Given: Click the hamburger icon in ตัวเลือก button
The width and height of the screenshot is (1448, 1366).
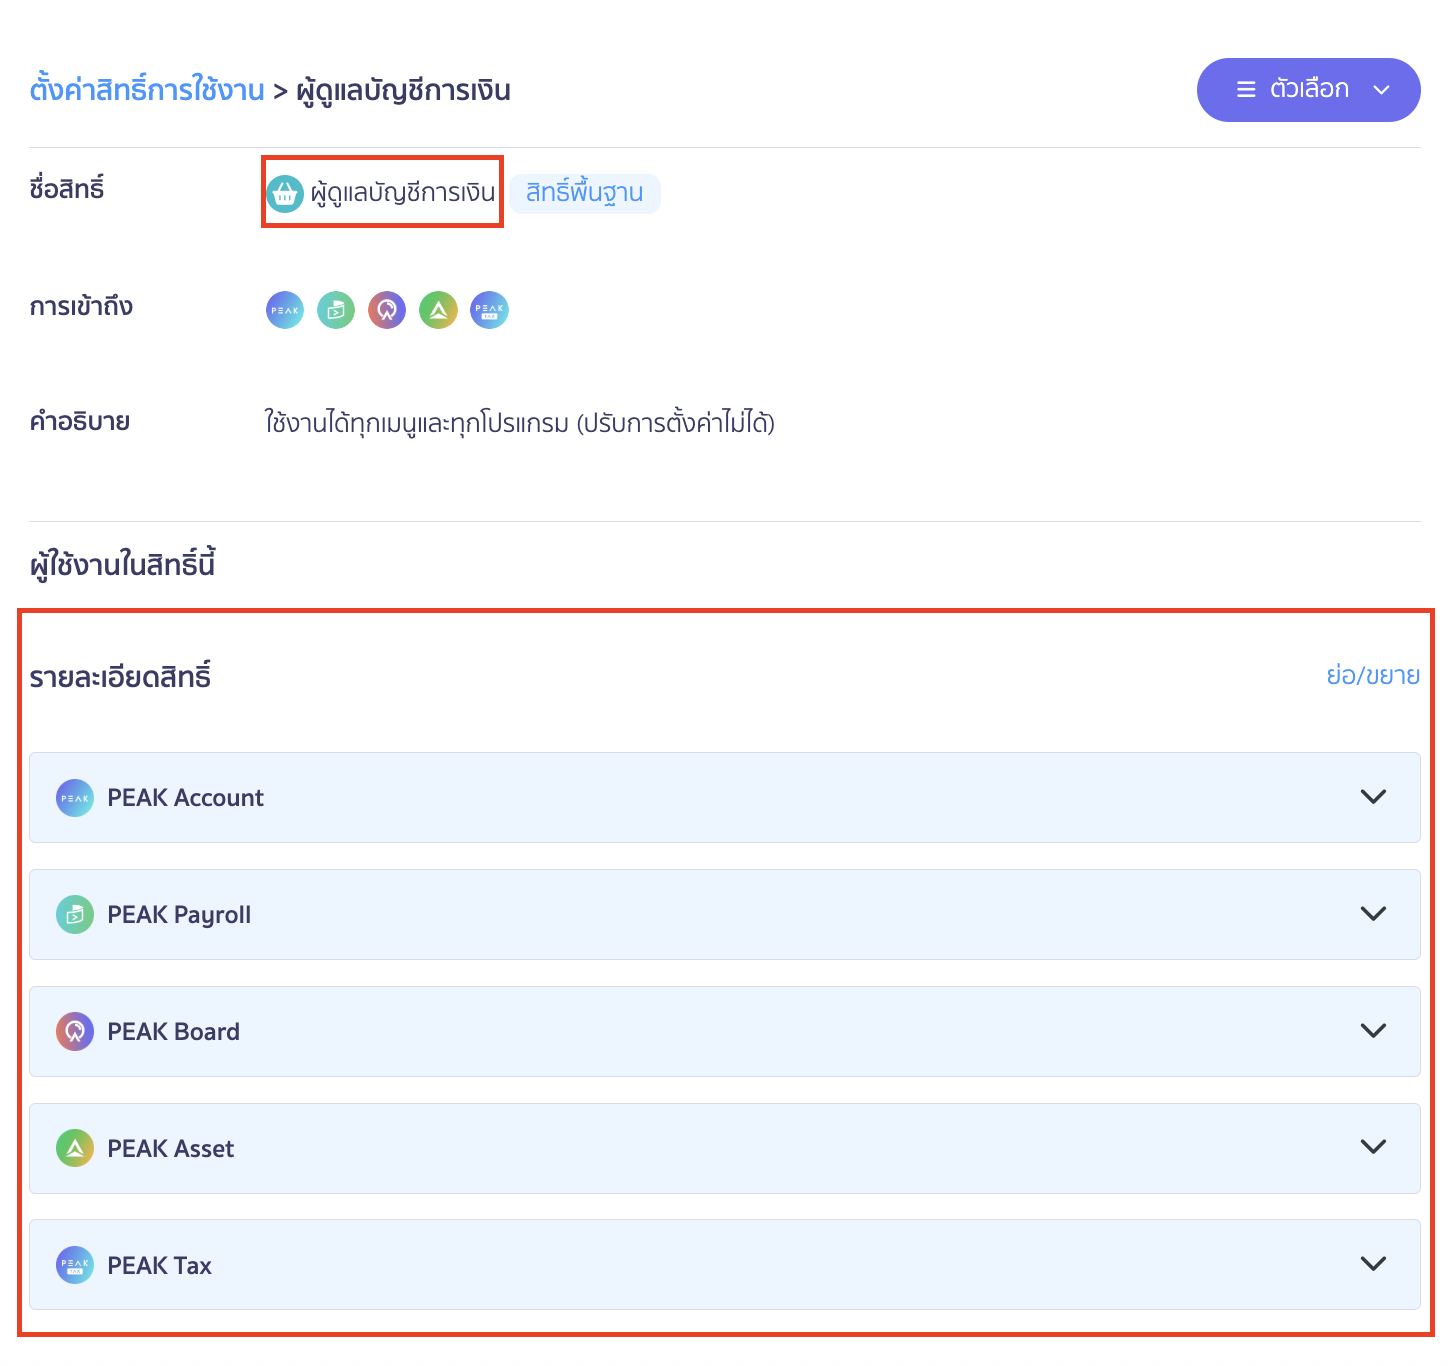Looking at the screenshot, I should click(x=1246, y=90).
